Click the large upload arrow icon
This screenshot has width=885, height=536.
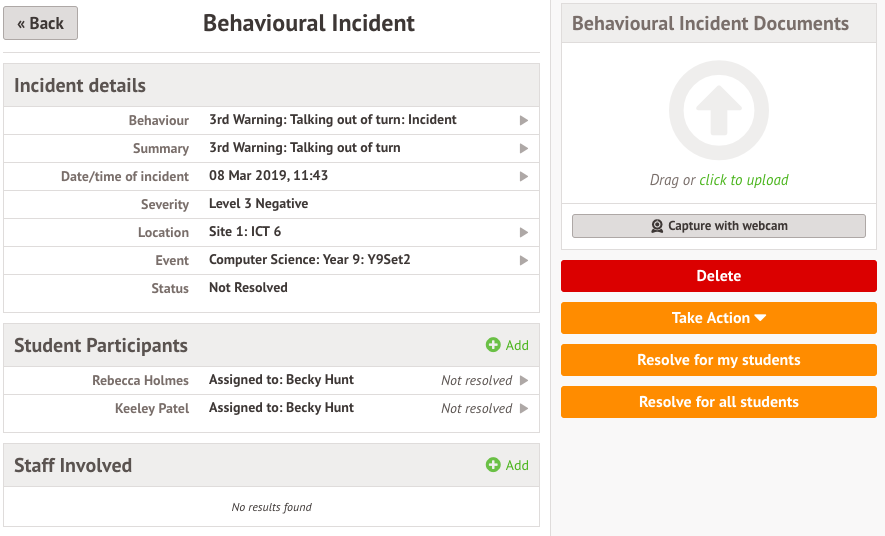coord(718,111)
